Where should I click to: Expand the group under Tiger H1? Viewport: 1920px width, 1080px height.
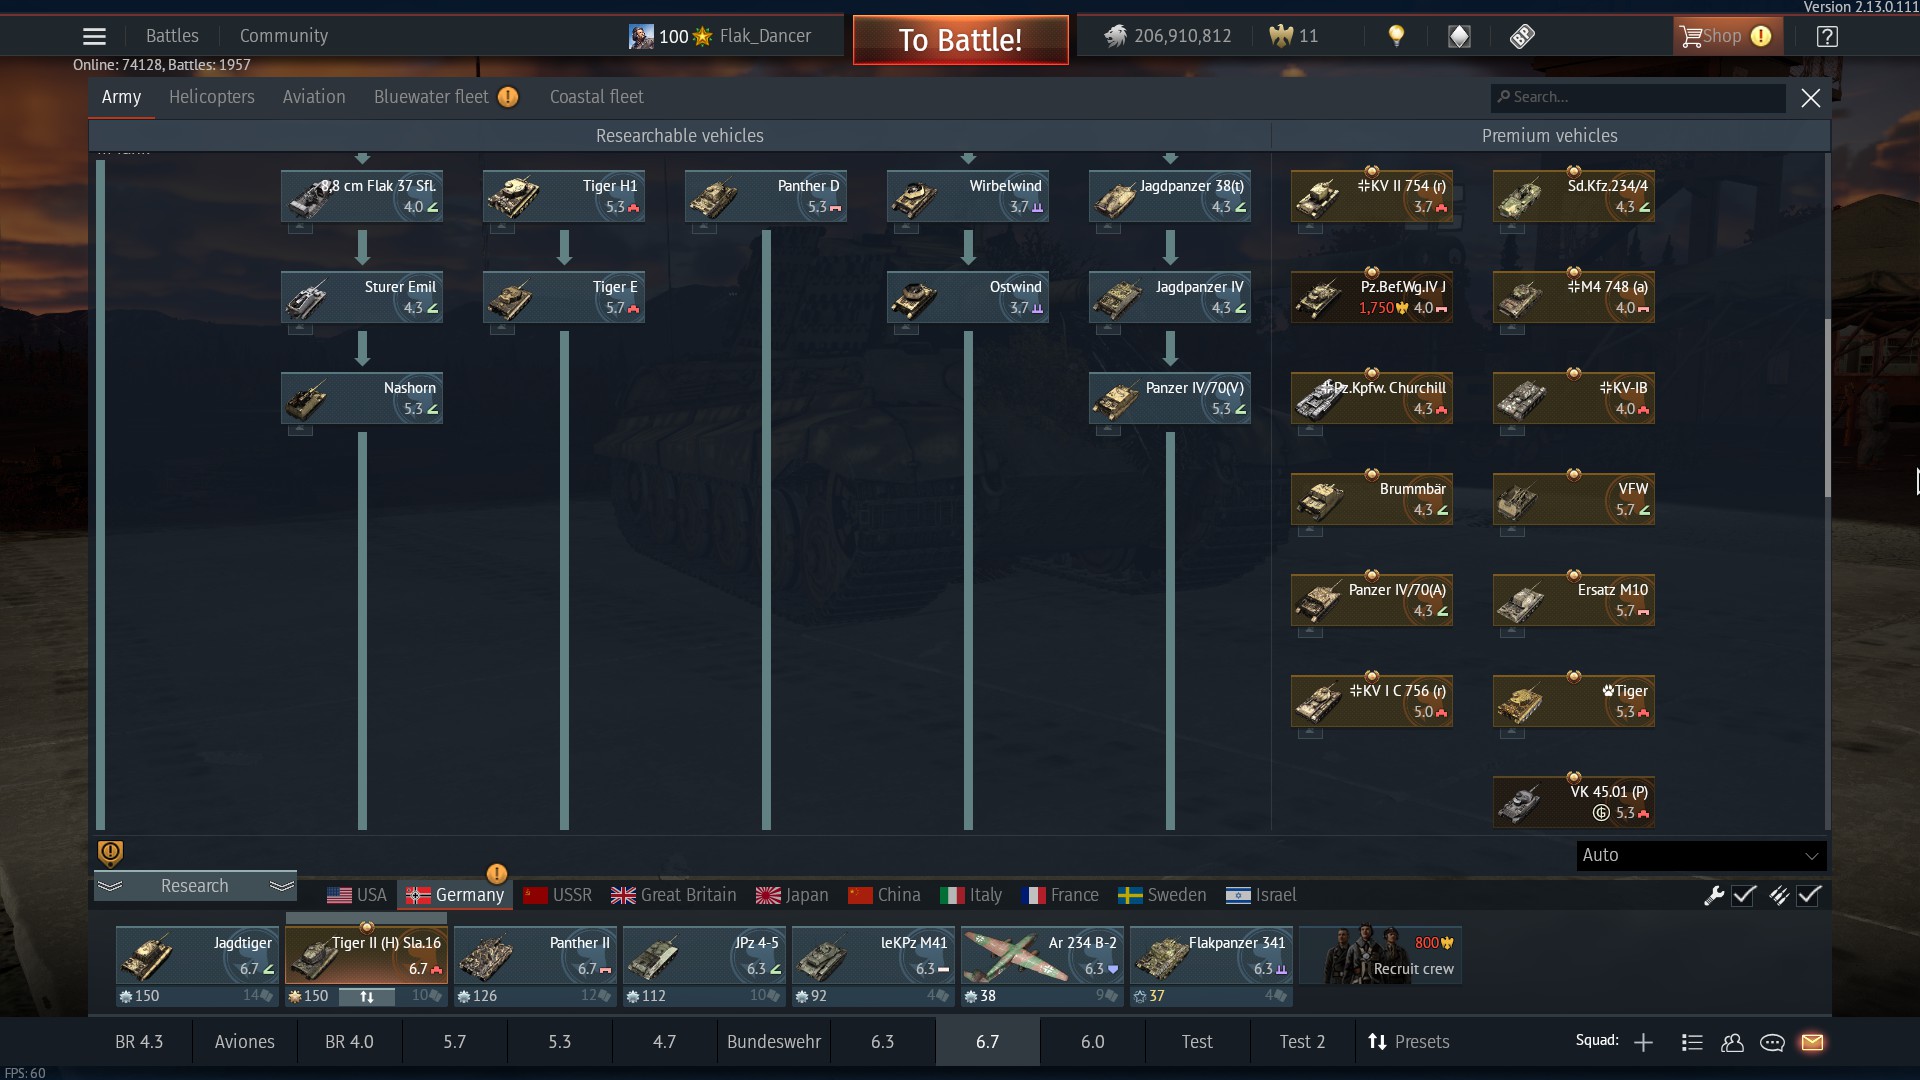point(502,228)
